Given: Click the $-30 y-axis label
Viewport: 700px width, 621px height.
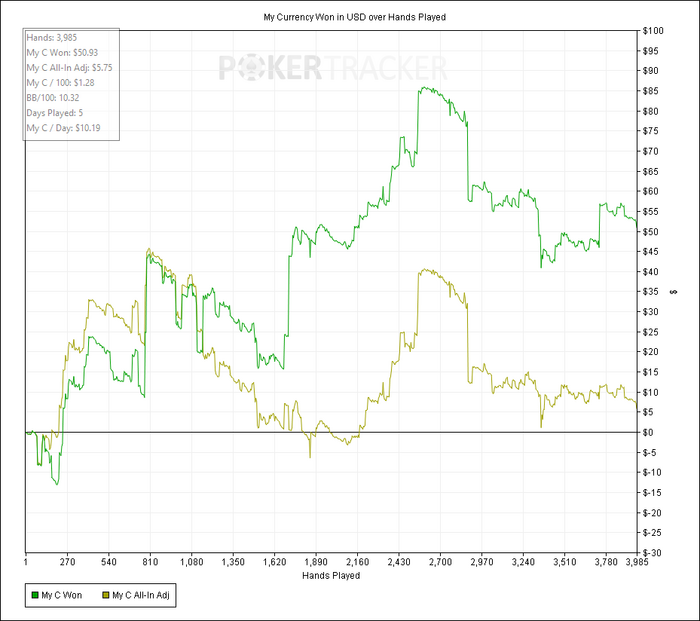Looking at the screenshot, I should point(652,553).
